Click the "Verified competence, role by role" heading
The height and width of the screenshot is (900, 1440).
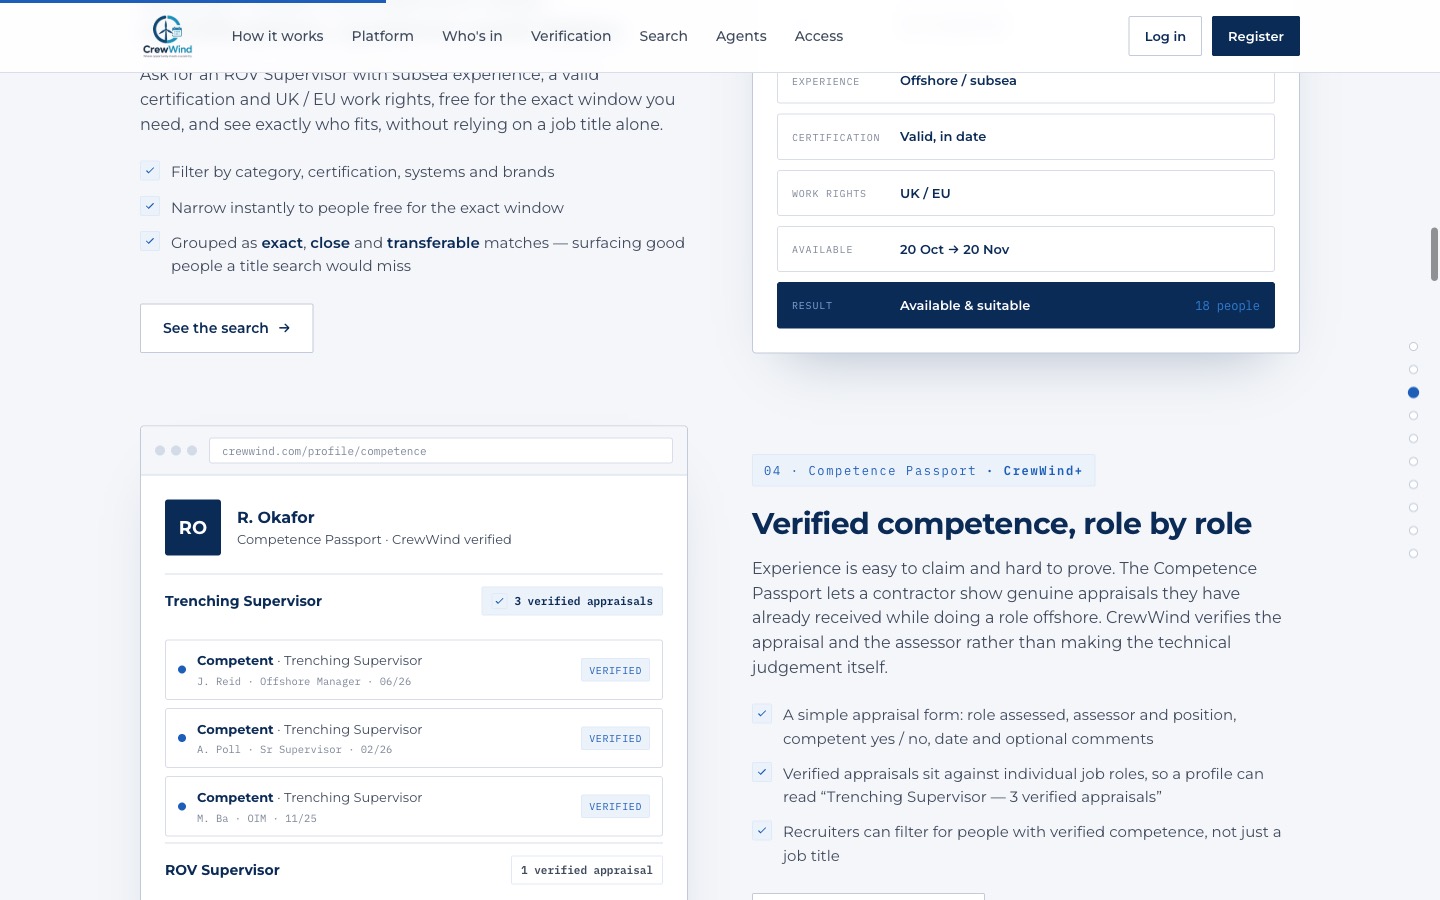point(1002,524)
